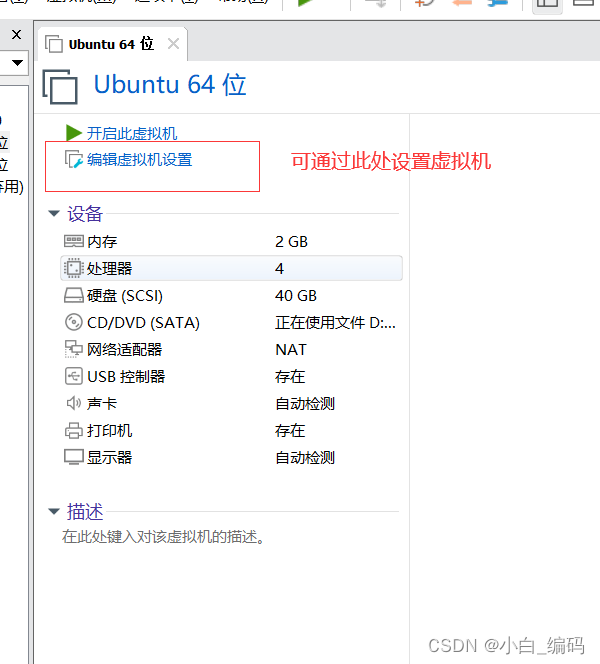The width and height of the screenshot is (600, 664).
Task: Select the CD/DVD (SATA) row
Action: 231,323
